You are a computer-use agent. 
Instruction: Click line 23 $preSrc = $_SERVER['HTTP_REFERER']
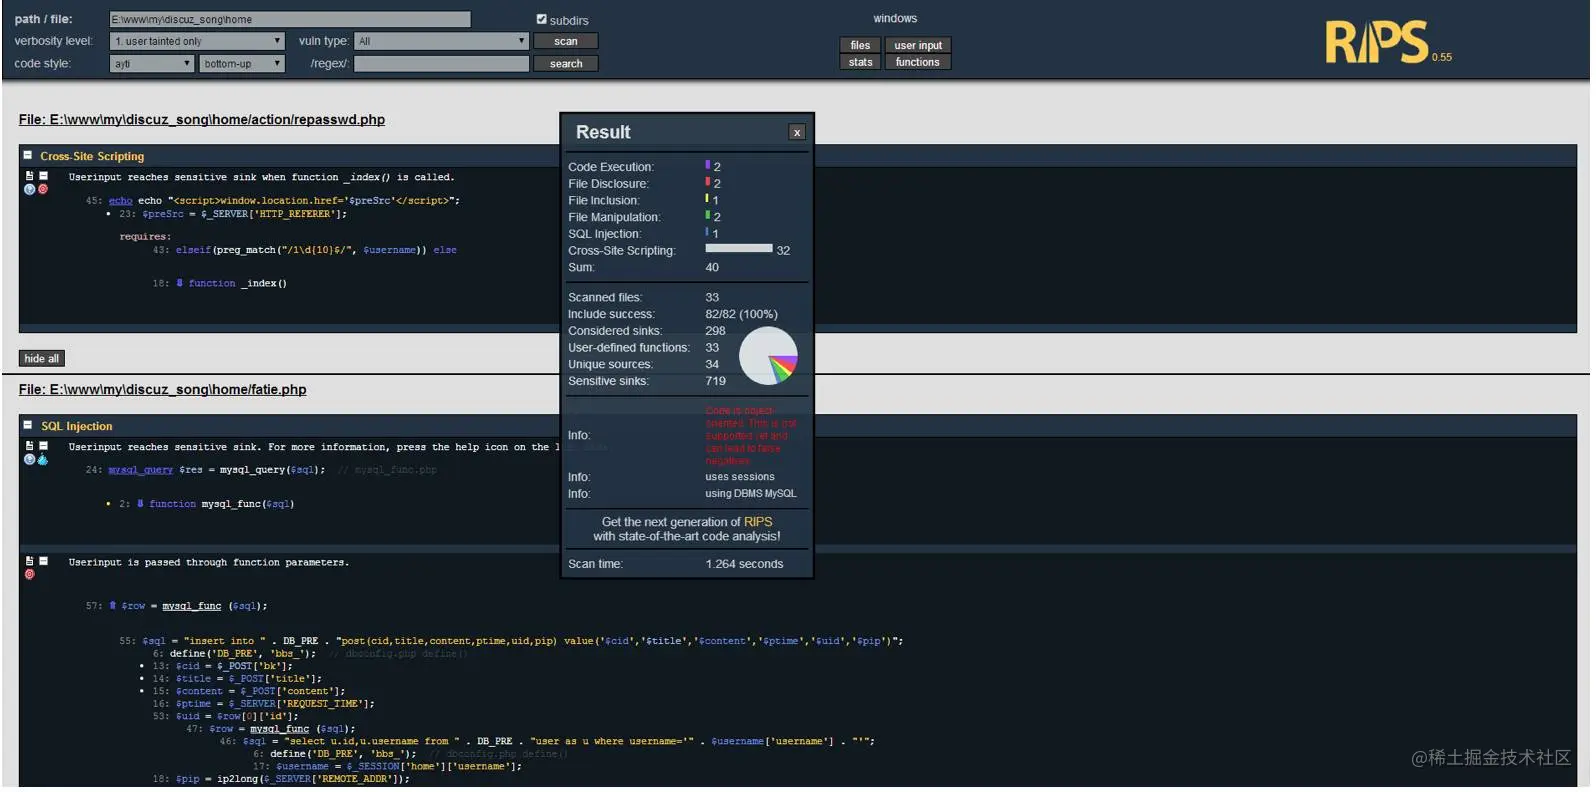pos(233,213)
